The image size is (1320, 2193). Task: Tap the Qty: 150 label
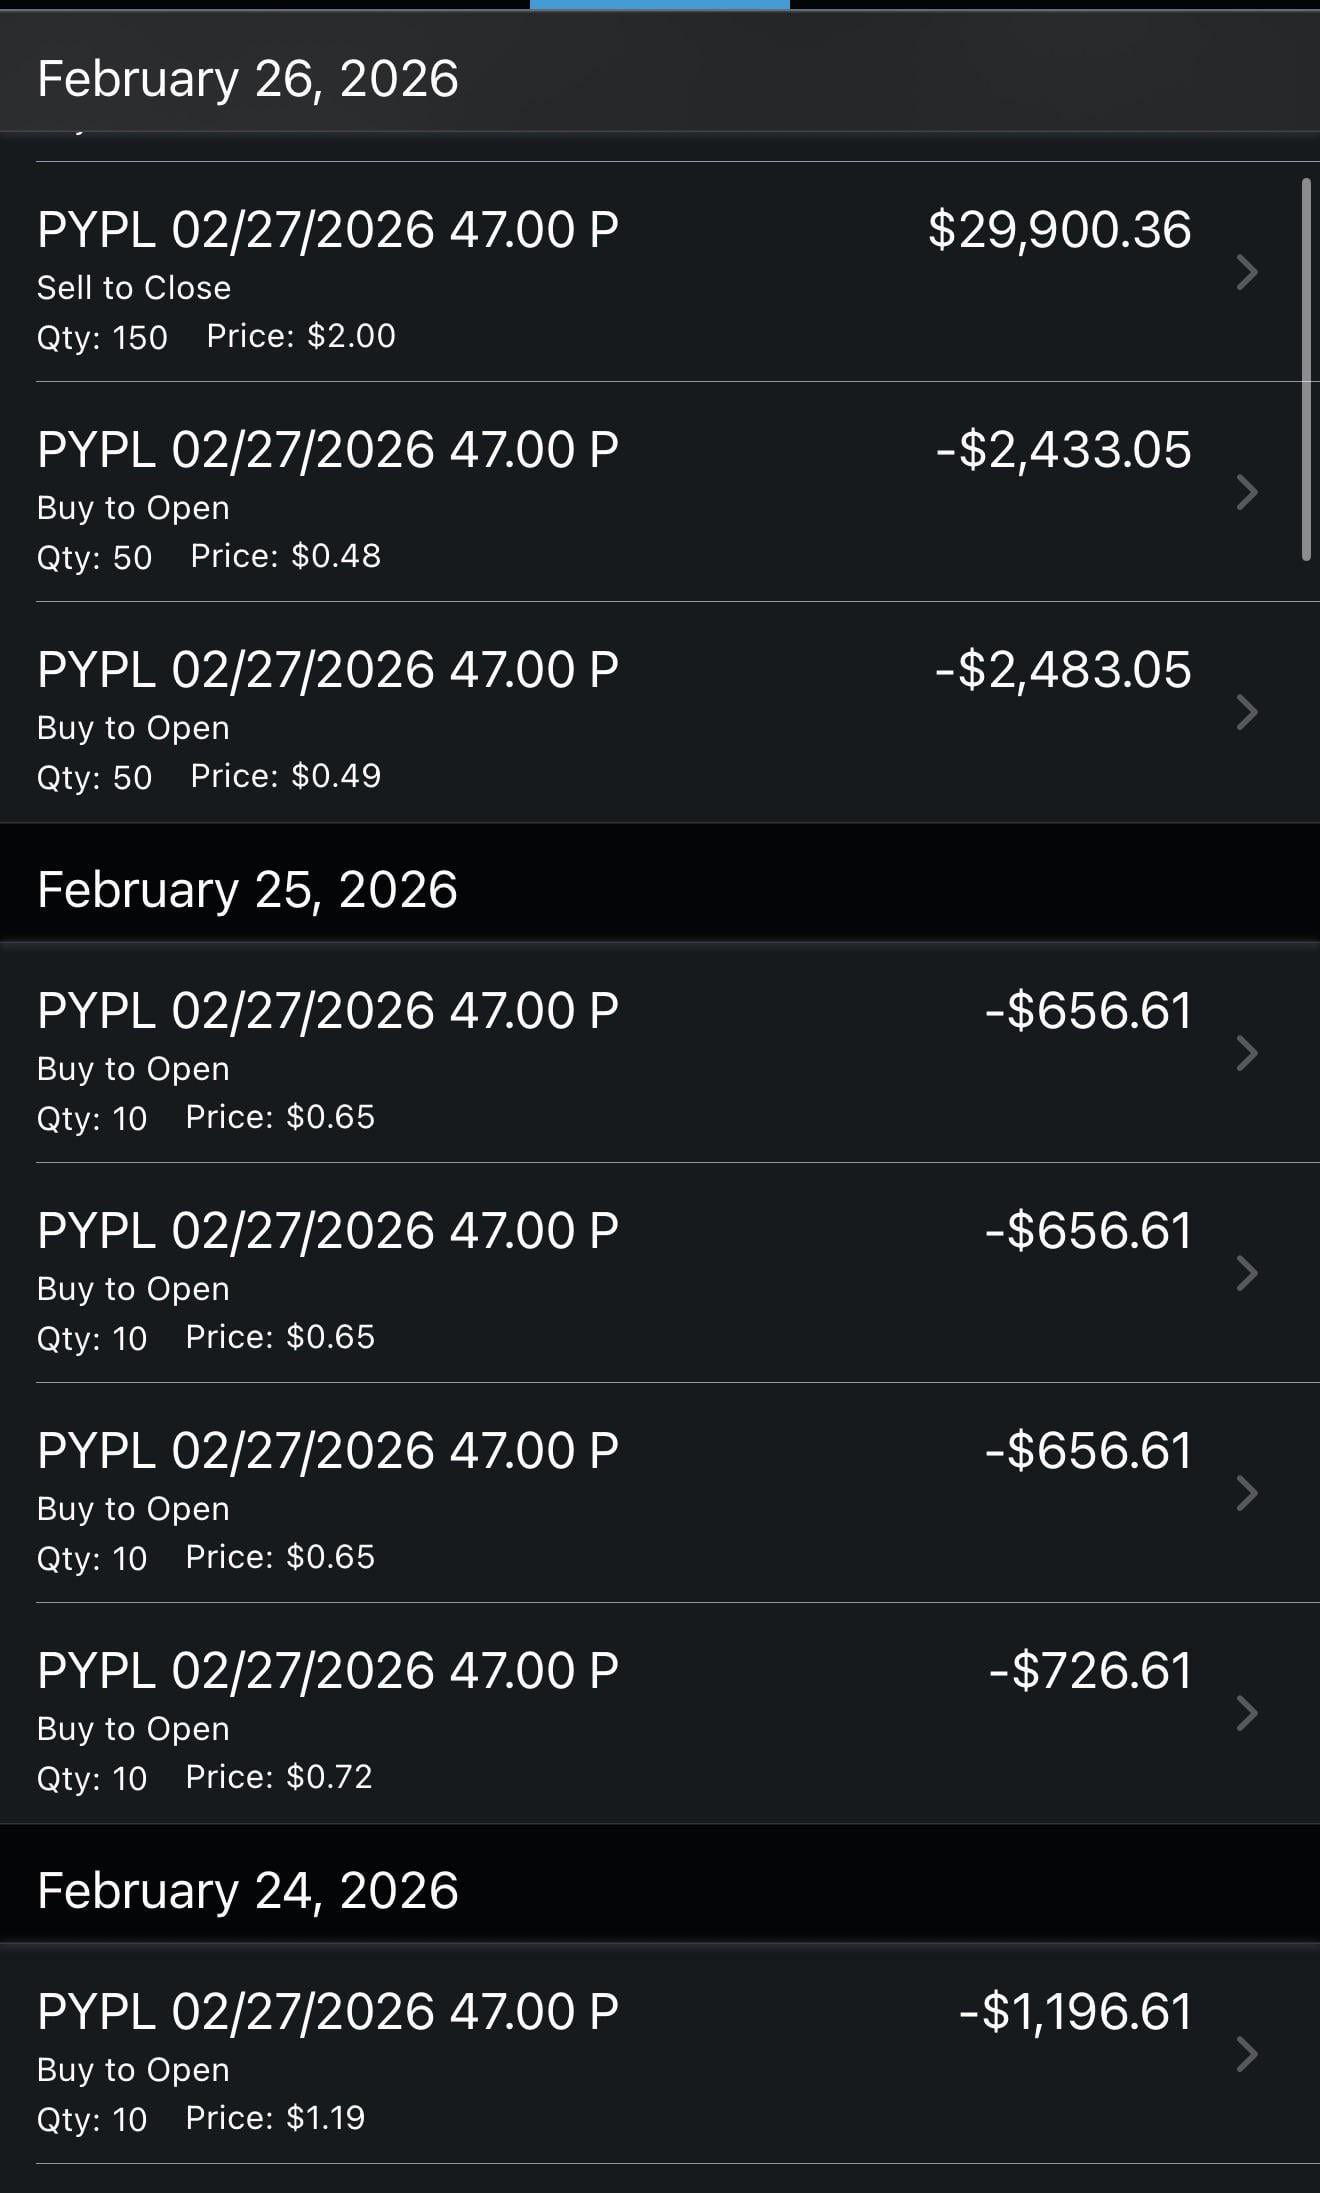point(102,337)
